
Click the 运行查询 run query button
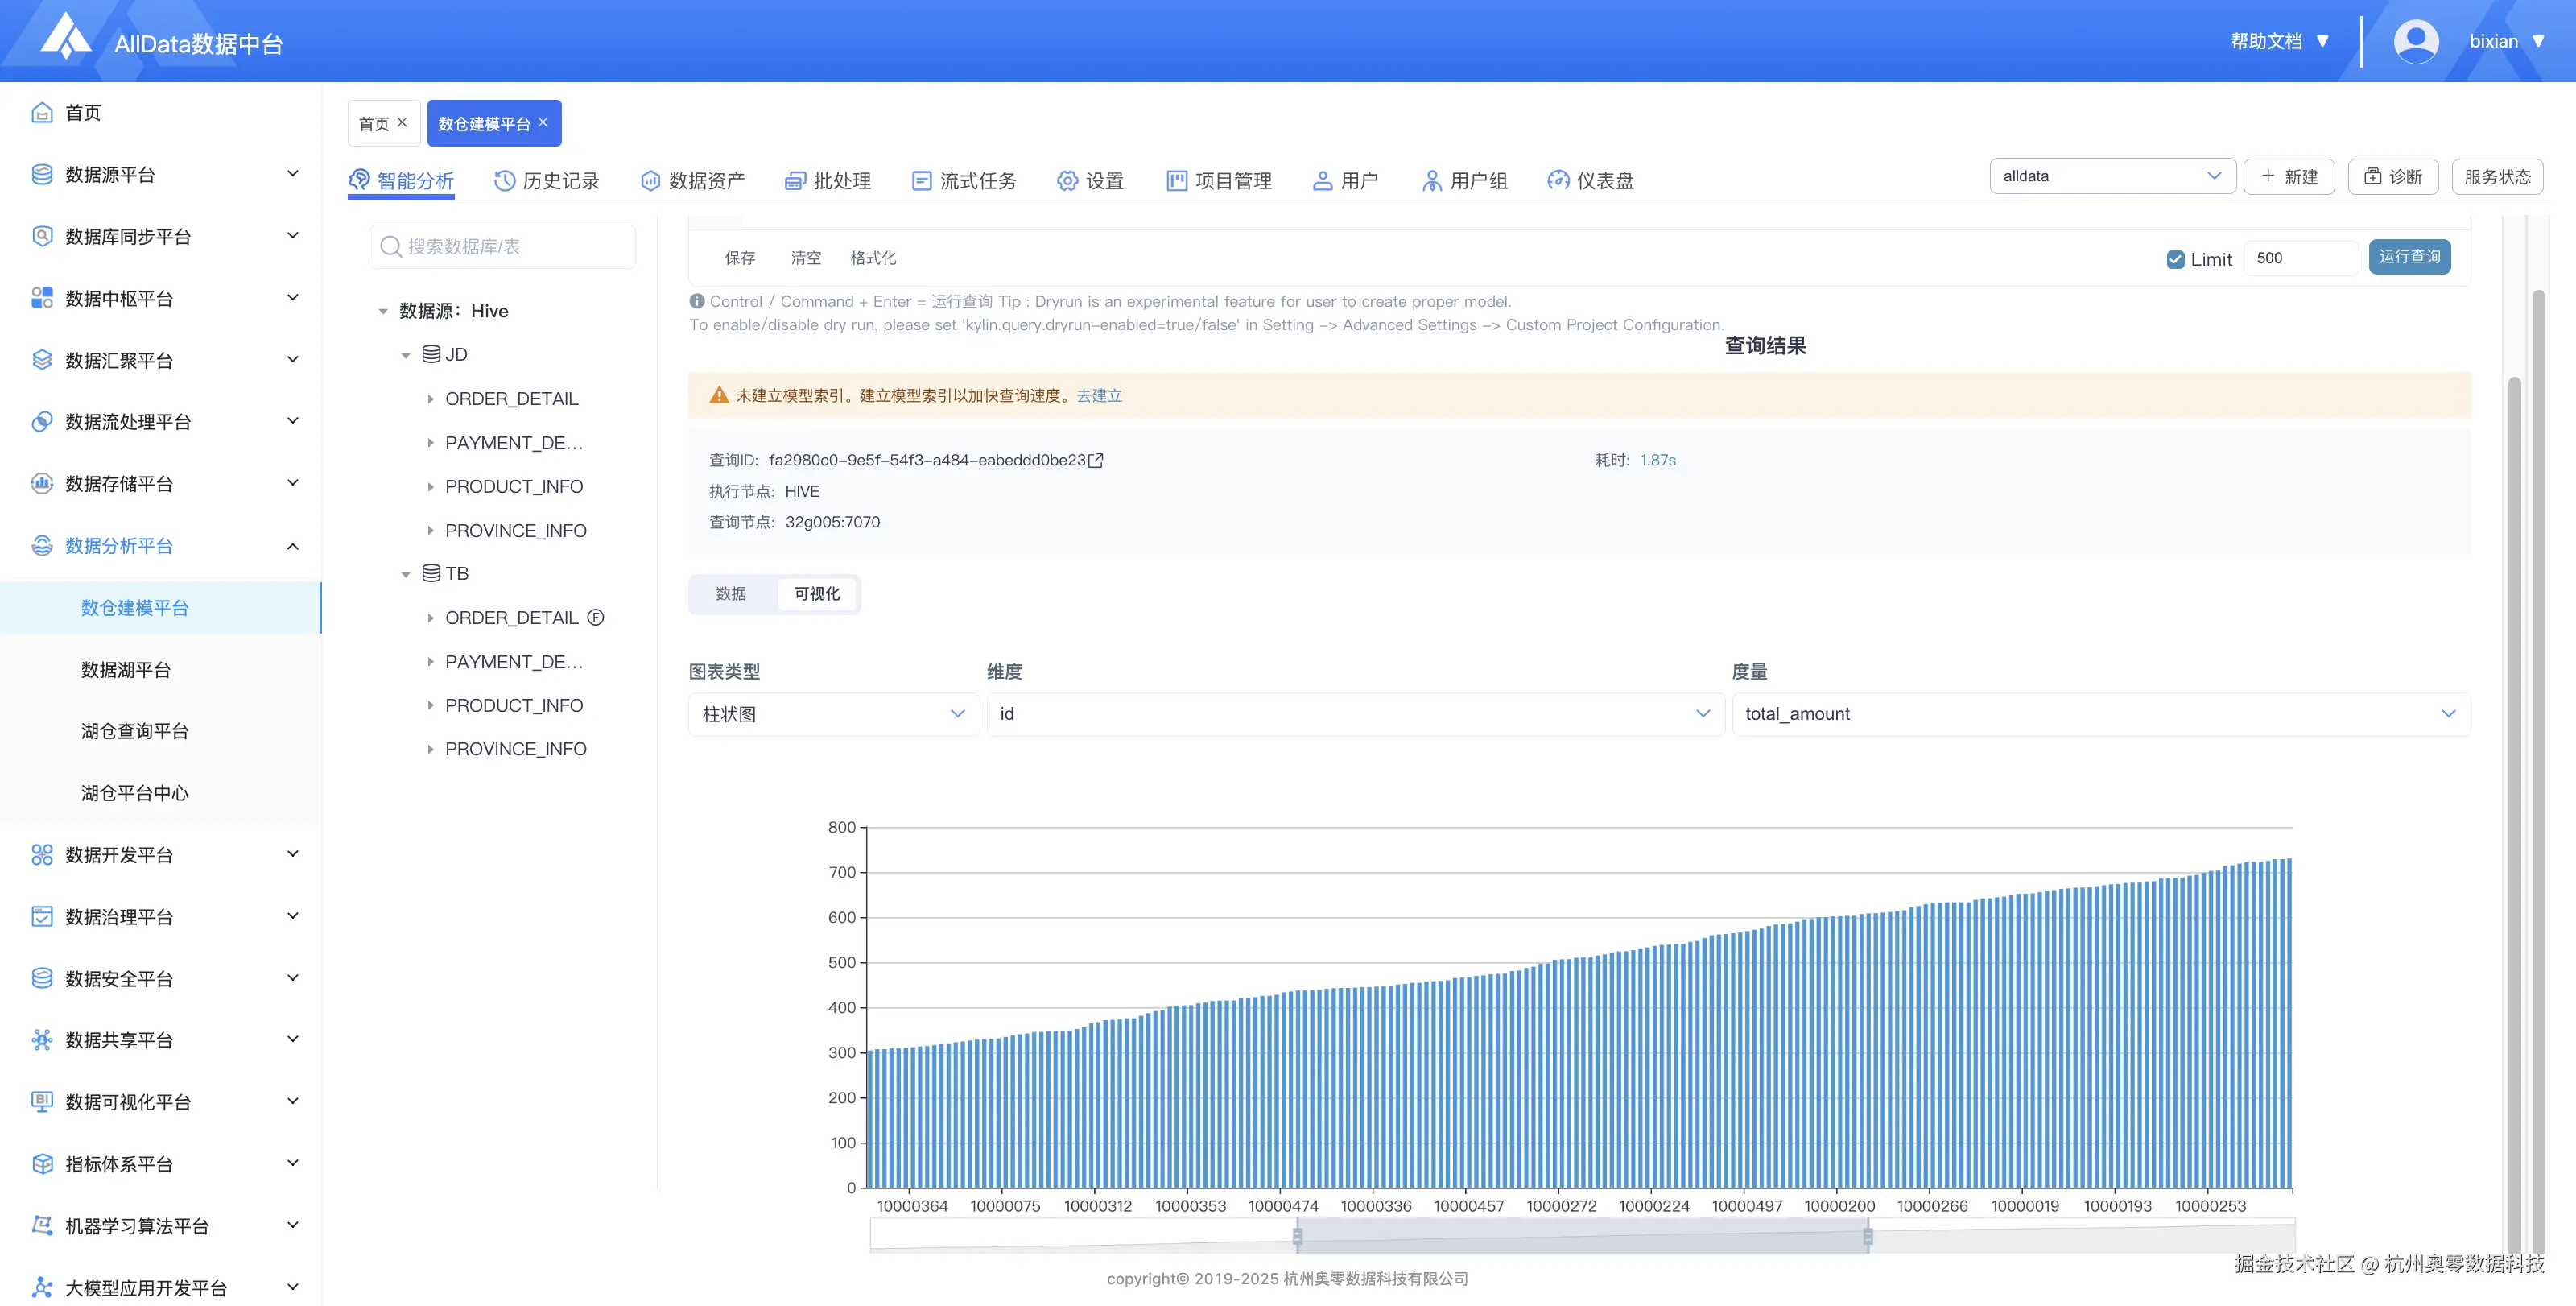click(x=2409, y=257)
